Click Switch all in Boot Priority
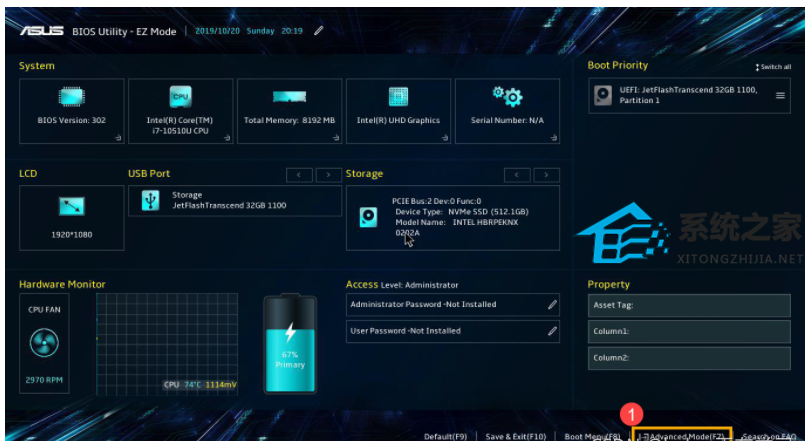808x441 pixels. (773, 67)
